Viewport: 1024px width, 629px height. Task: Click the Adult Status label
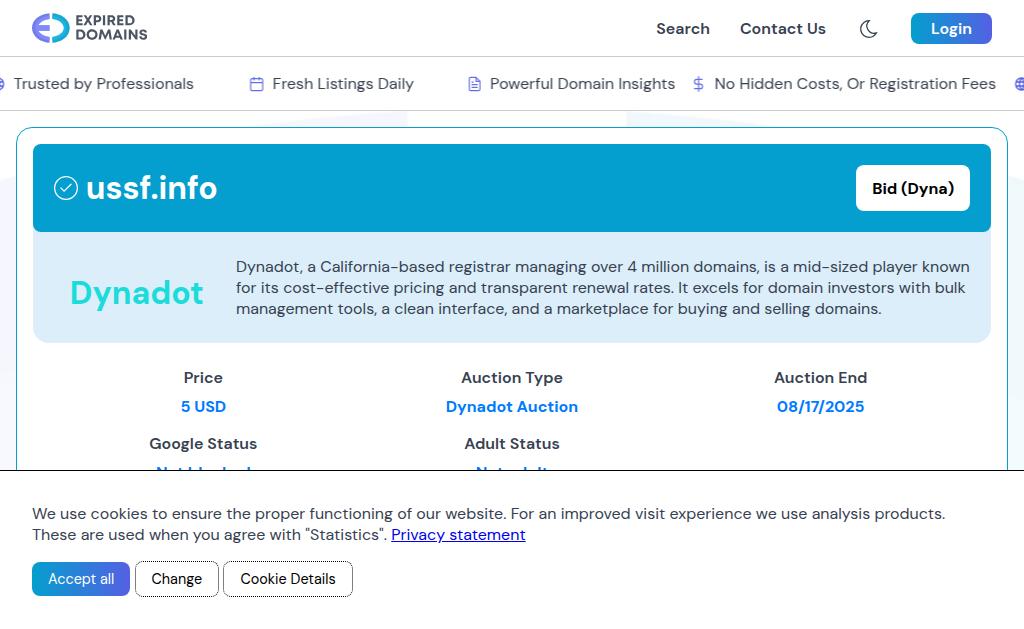(x=511, y=444)
